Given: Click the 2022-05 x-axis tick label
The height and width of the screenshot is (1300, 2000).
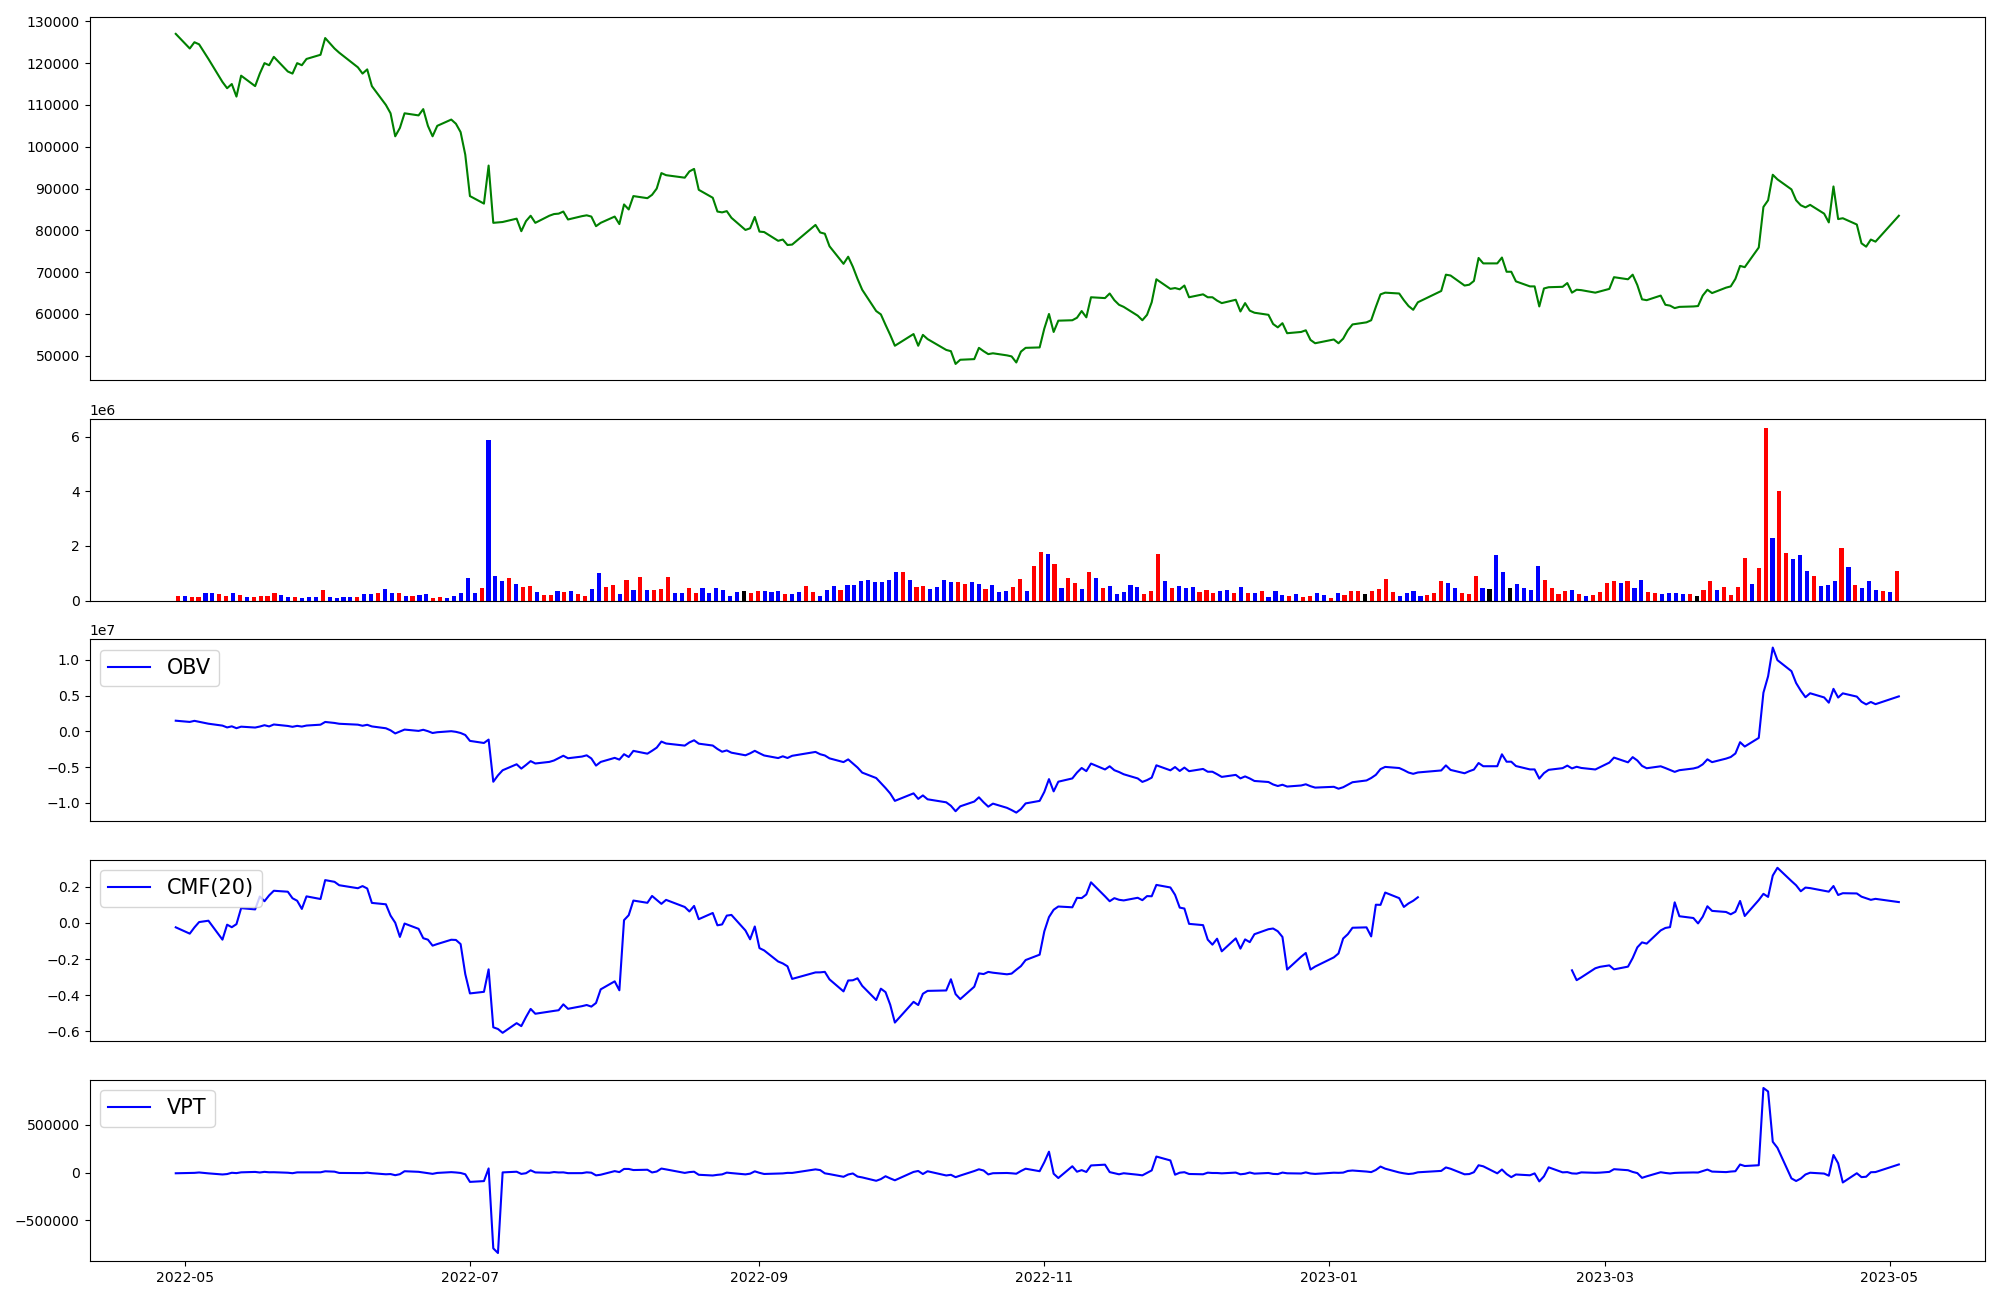Looking at the screenshot, I should click(x=185, y=1277).
